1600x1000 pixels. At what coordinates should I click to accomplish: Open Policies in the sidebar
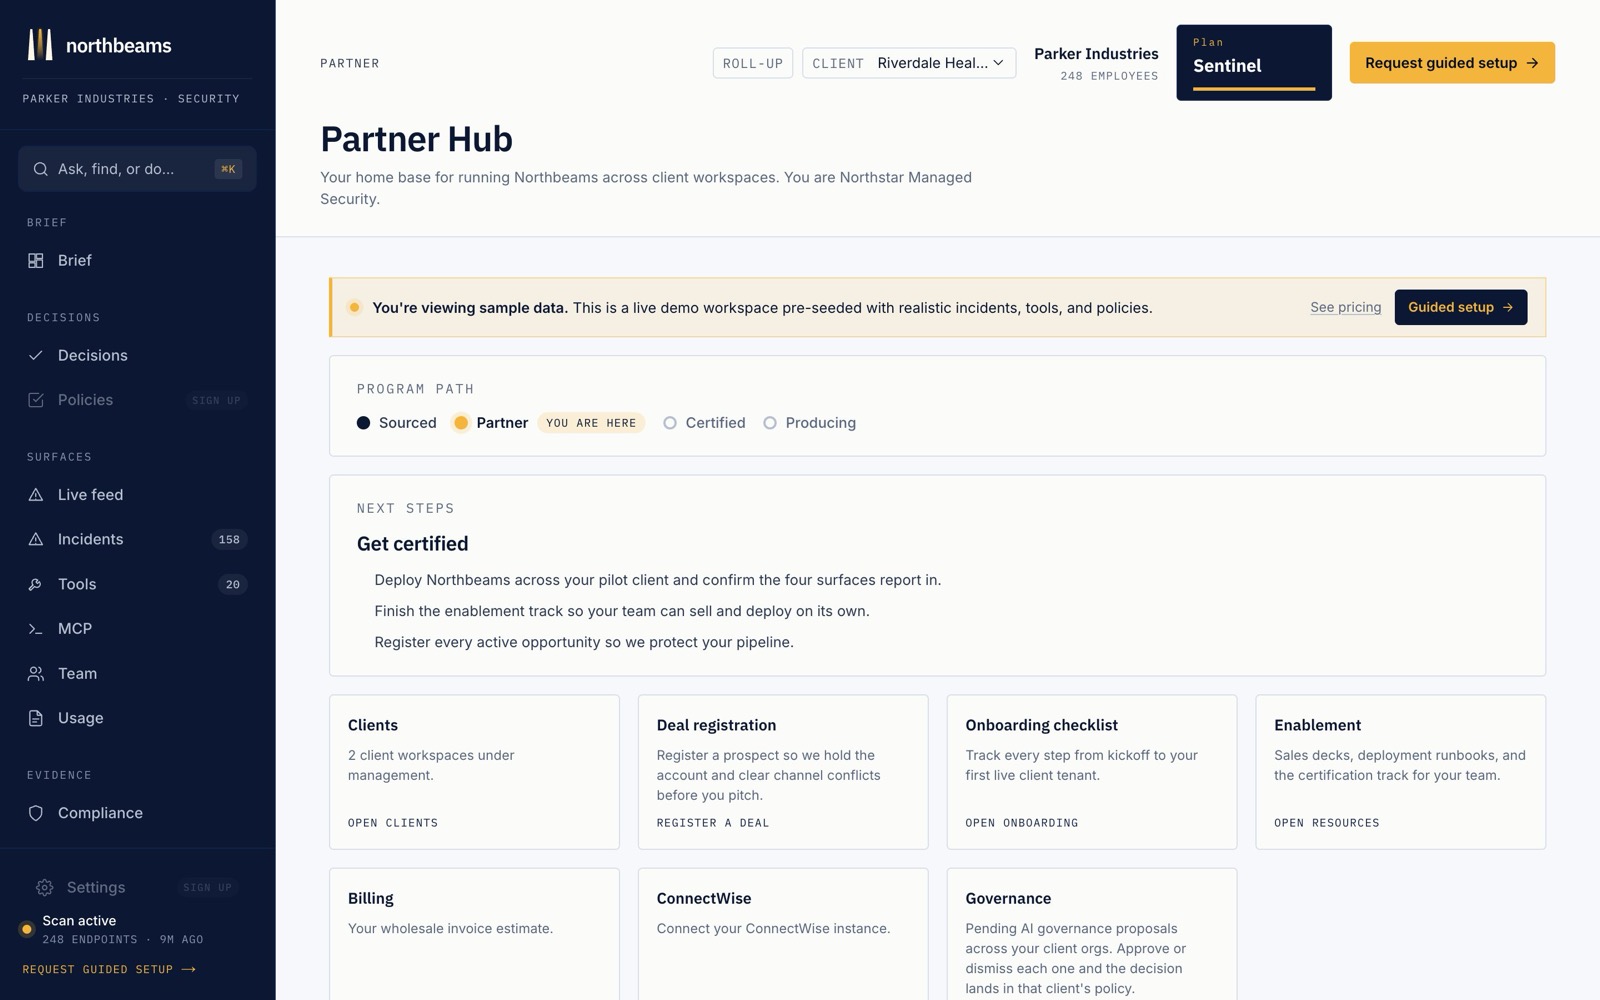point(137,400)
